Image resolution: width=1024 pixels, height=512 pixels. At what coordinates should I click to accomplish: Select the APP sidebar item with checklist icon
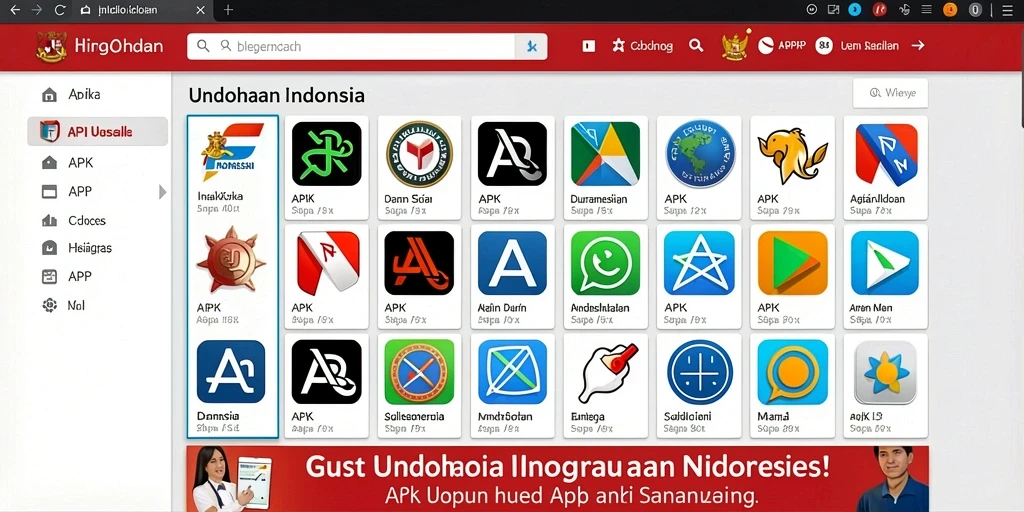(x=68, y=276)
